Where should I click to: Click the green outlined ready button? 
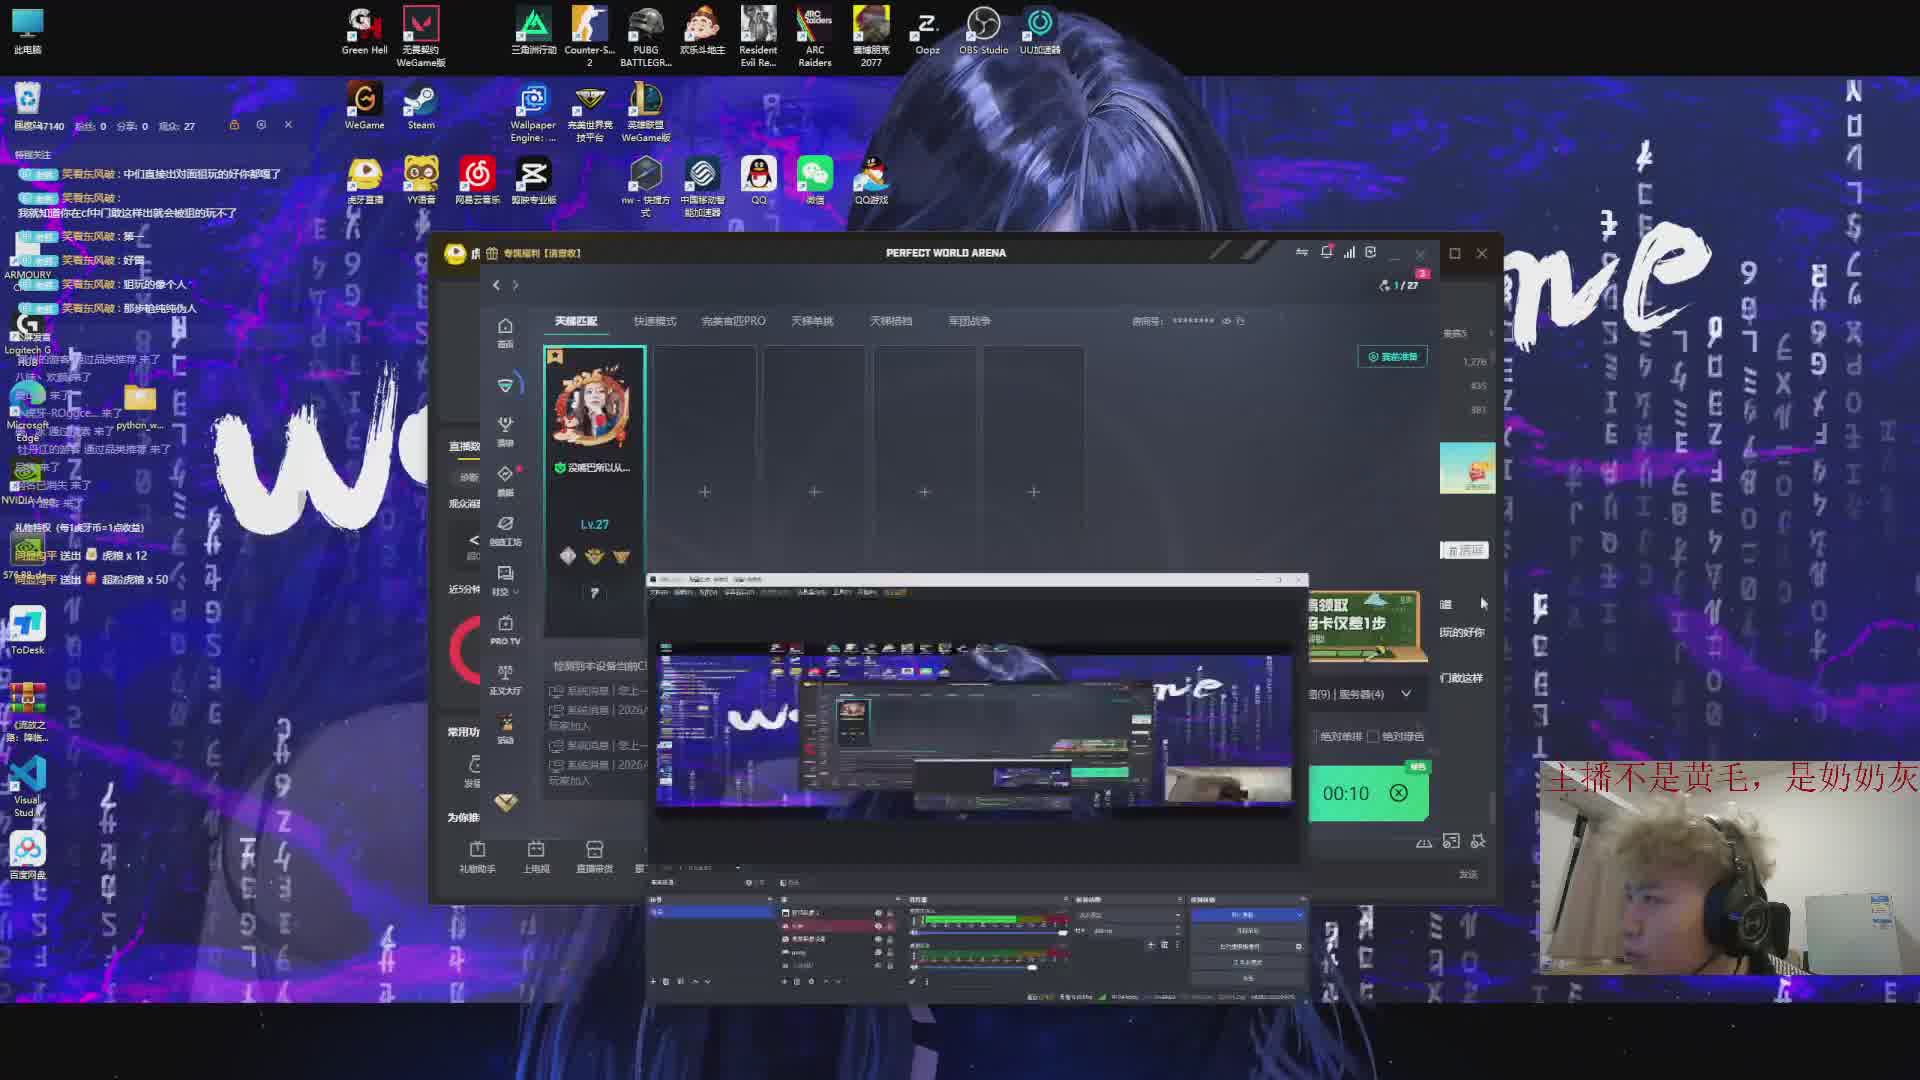click(1392, 357)
